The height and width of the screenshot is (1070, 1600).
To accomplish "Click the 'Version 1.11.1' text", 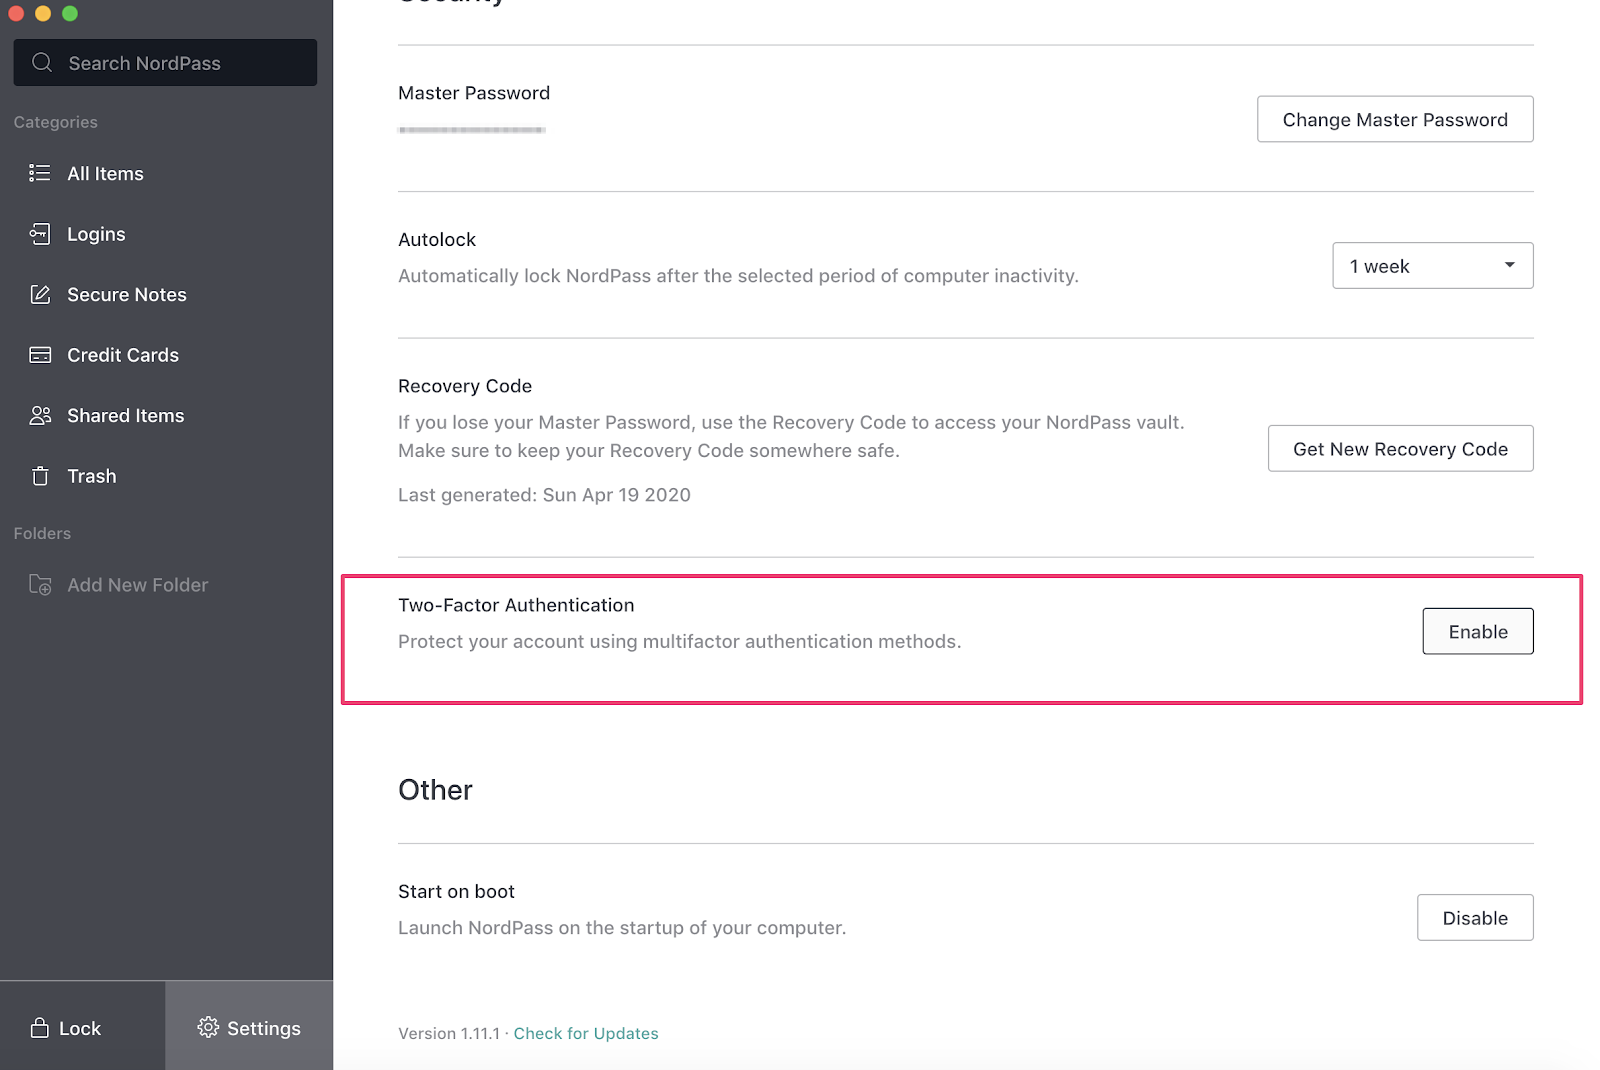I will coord(449,1033).
